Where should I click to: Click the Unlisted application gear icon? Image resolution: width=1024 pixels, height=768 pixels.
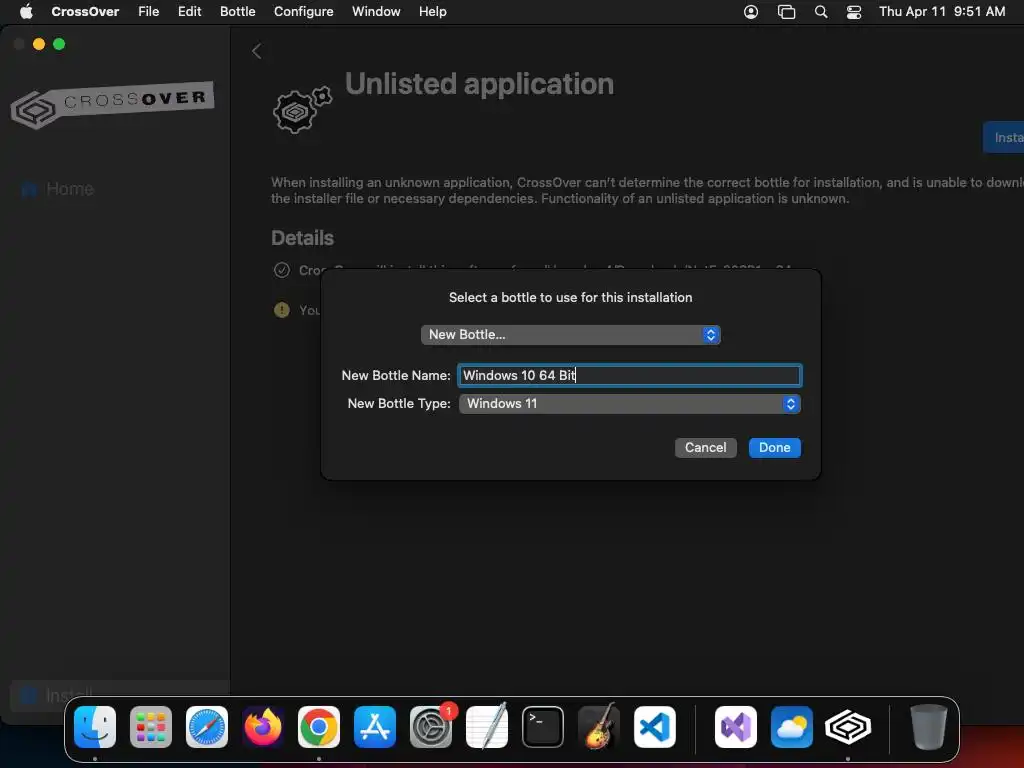302,109
